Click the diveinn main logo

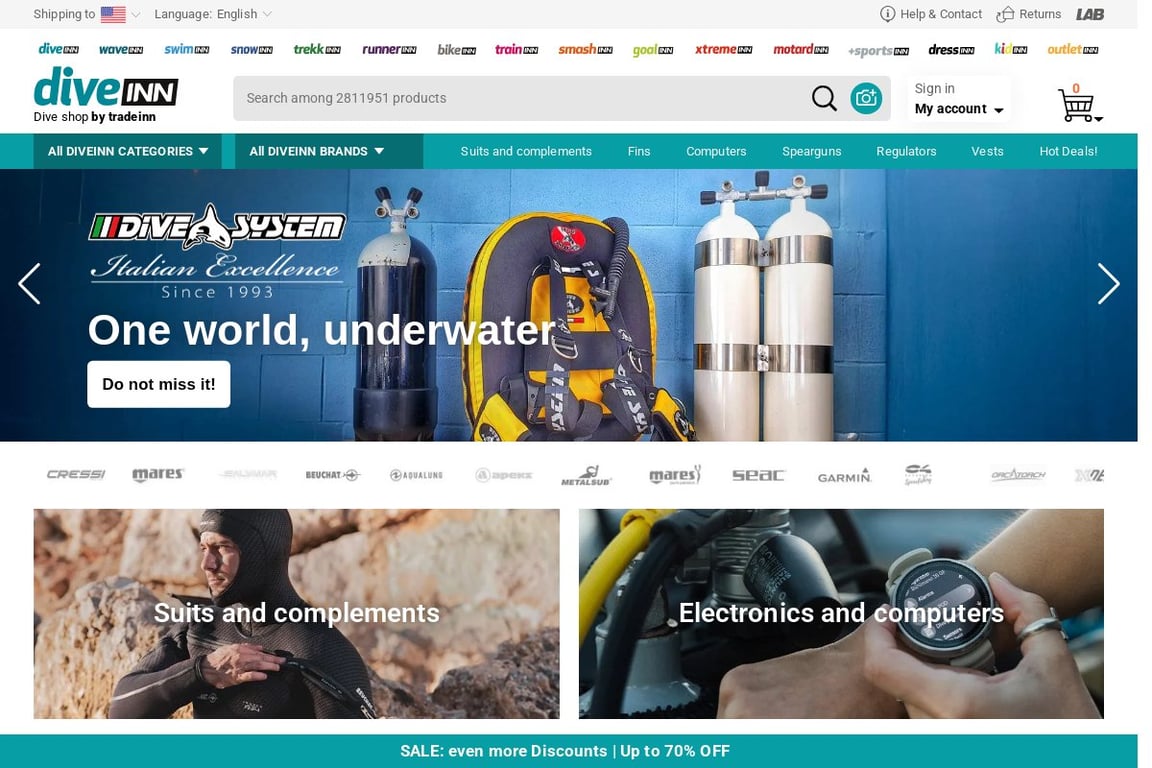106,87
